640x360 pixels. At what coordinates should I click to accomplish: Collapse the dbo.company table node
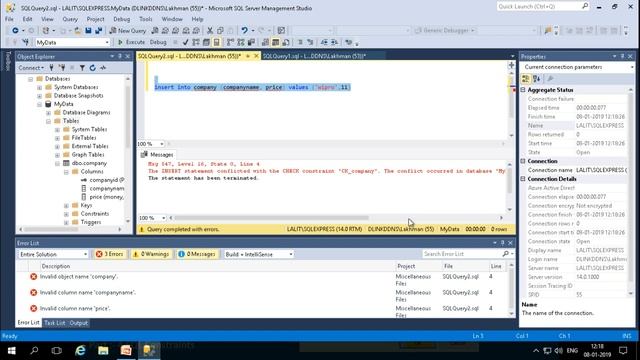tap(58, 163)
